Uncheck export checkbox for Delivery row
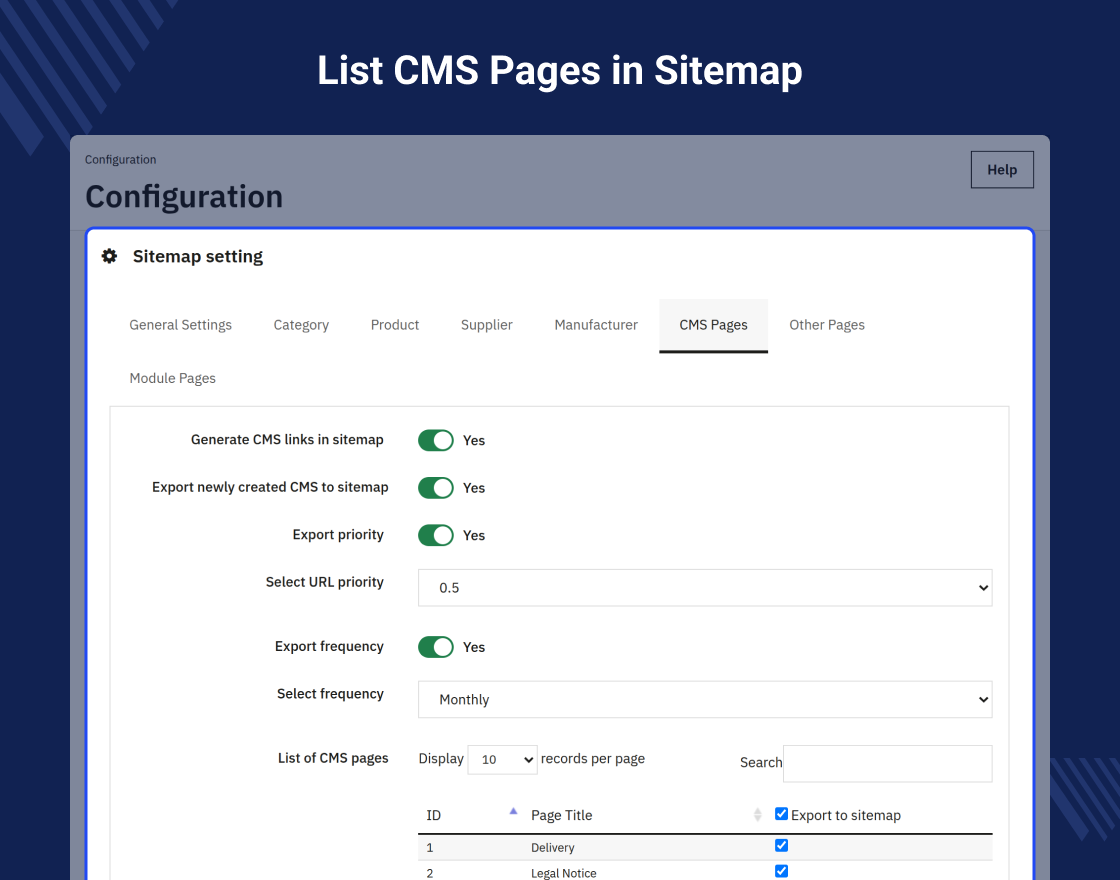The height and width of the screenshot is (880, 1120). pyautogui.click(x=781, y=846)
